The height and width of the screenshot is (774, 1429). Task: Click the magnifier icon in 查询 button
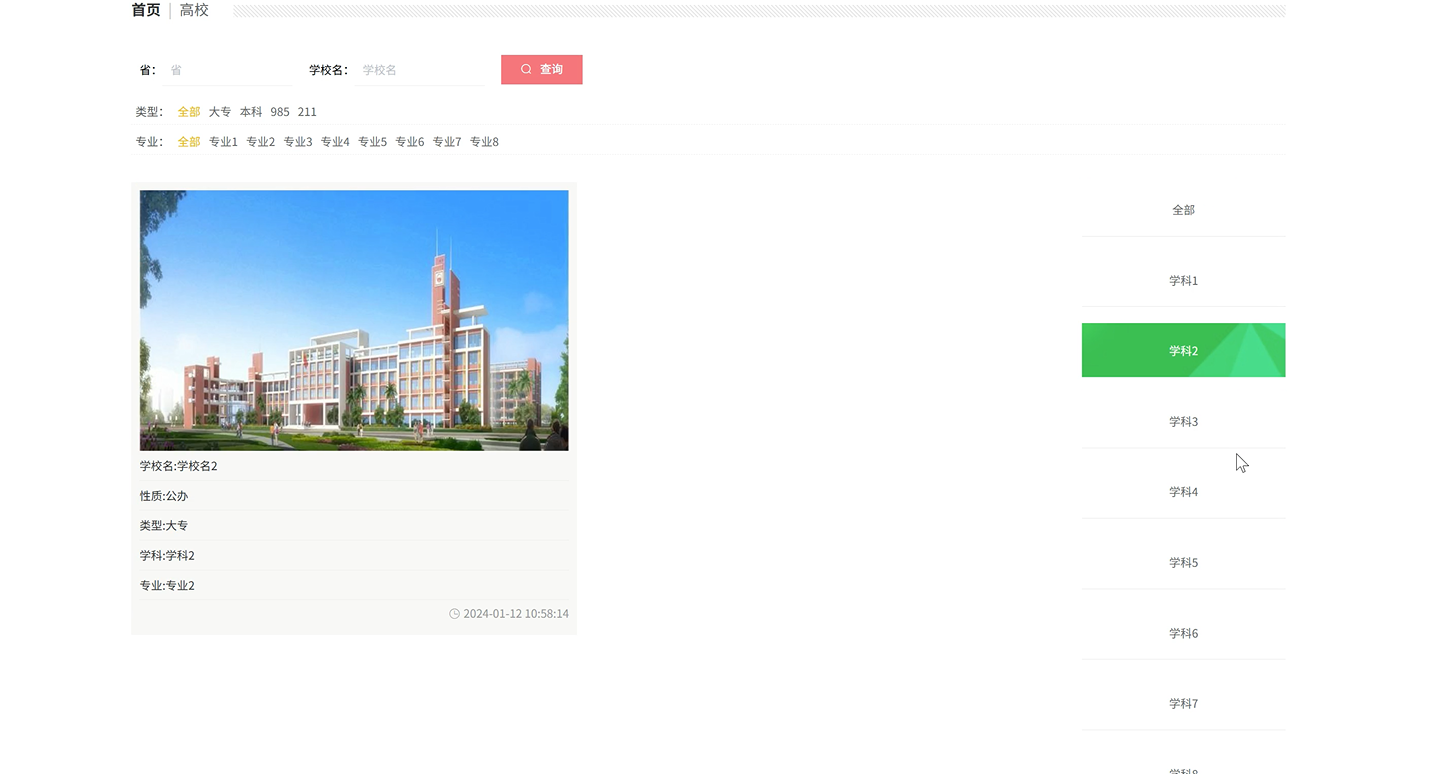[526, 69]
